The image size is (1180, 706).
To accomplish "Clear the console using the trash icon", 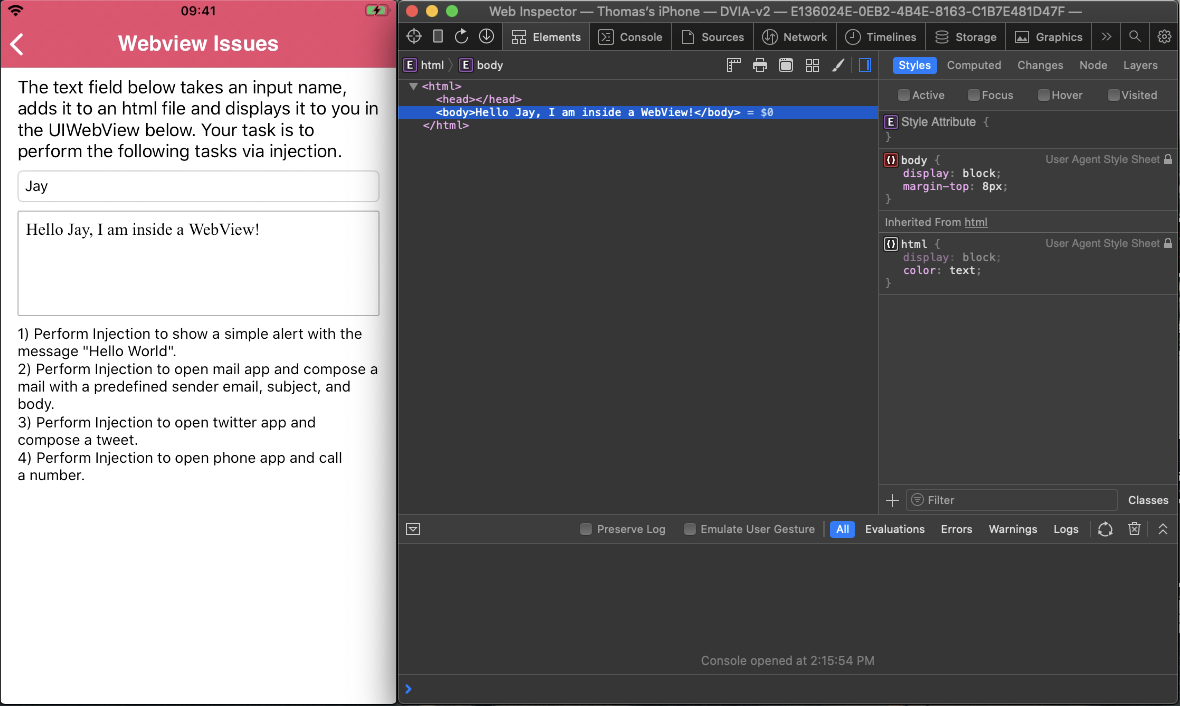I will pos(1134,529).
